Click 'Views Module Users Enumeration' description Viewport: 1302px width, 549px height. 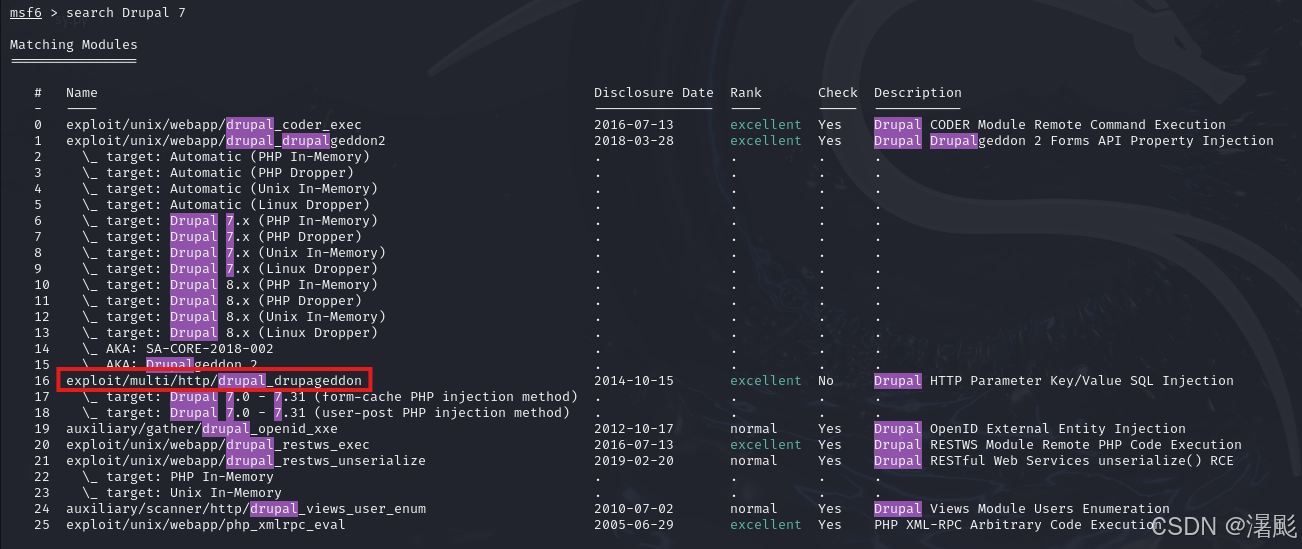[1050, 509]
